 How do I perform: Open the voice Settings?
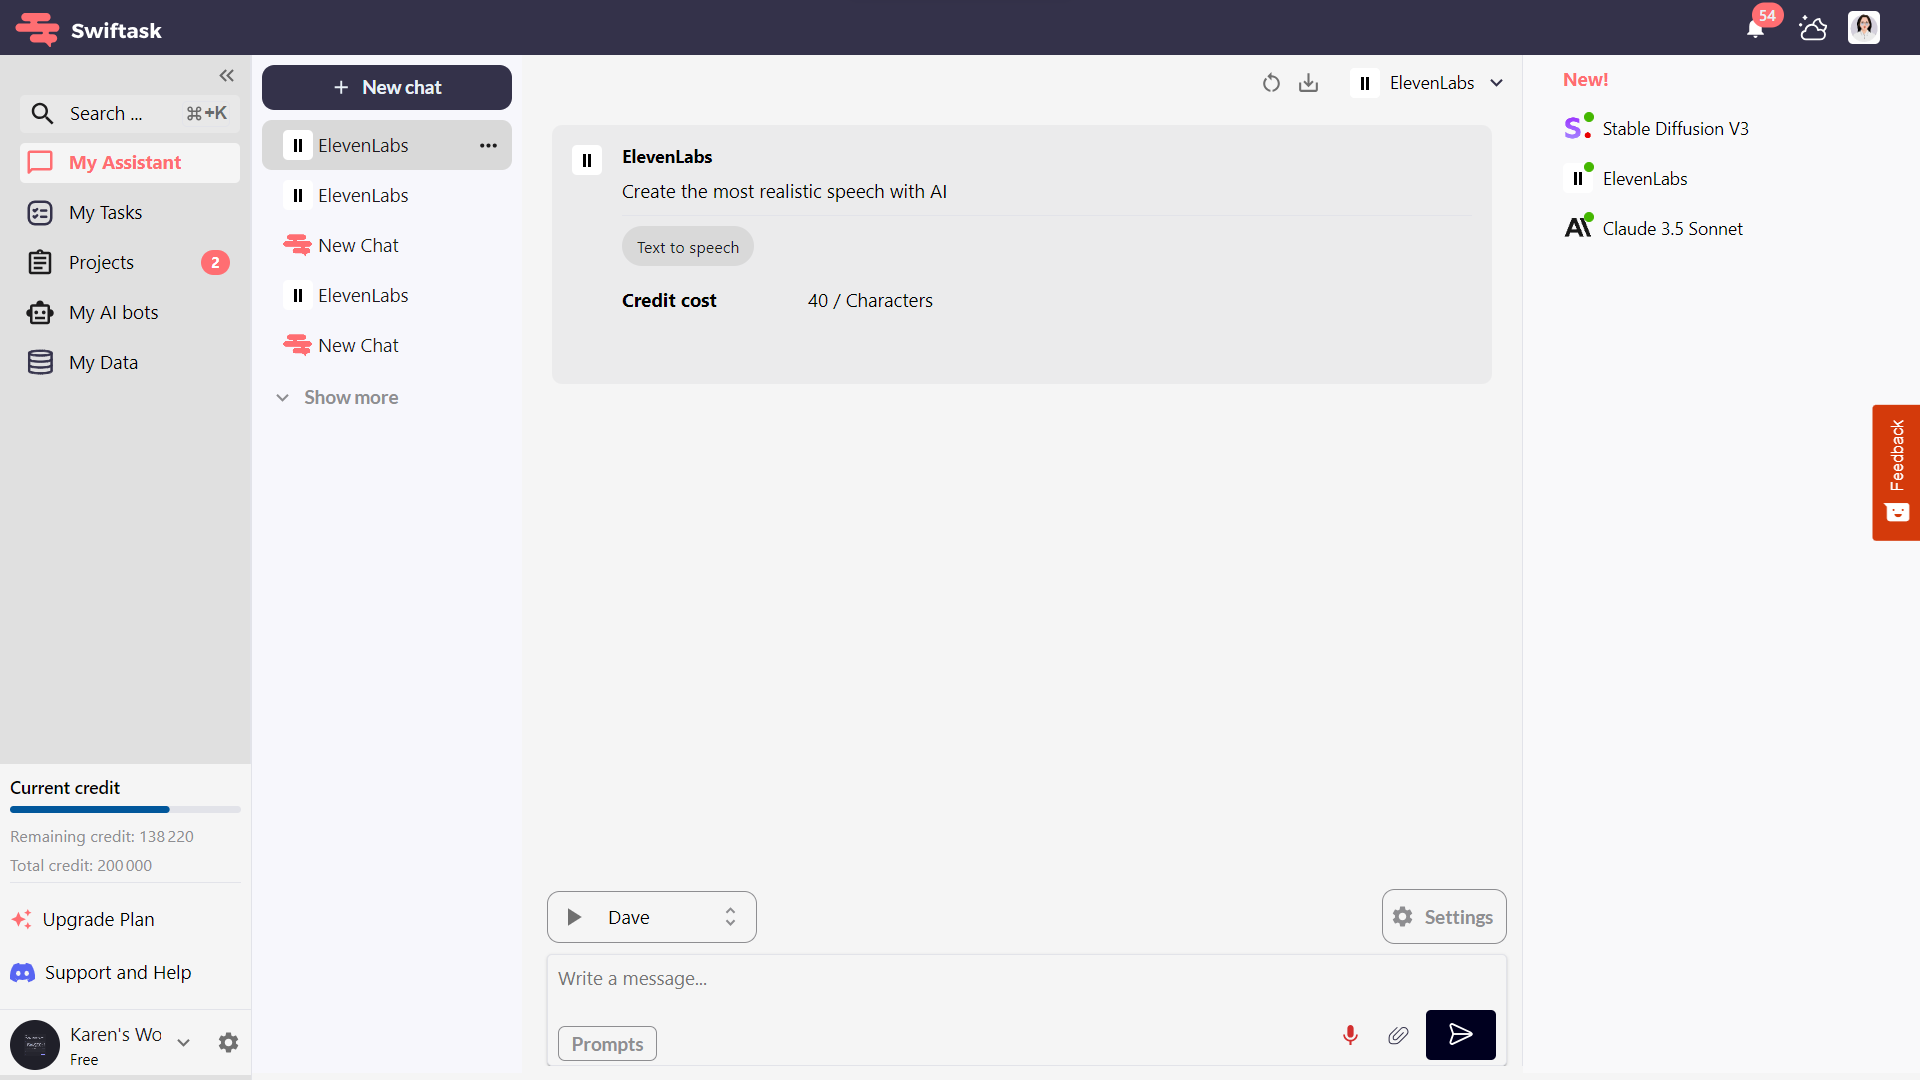point(1443,917)
